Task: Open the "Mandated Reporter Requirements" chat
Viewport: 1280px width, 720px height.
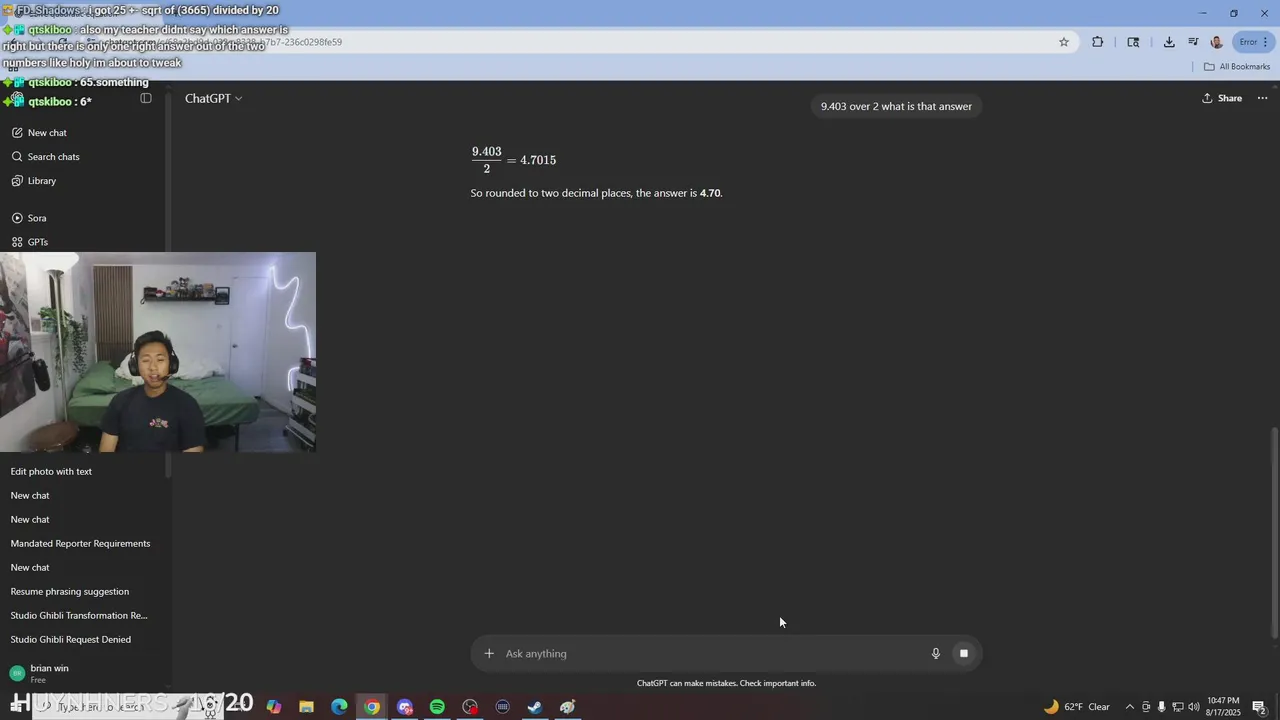Action: (x=80, y=543)
